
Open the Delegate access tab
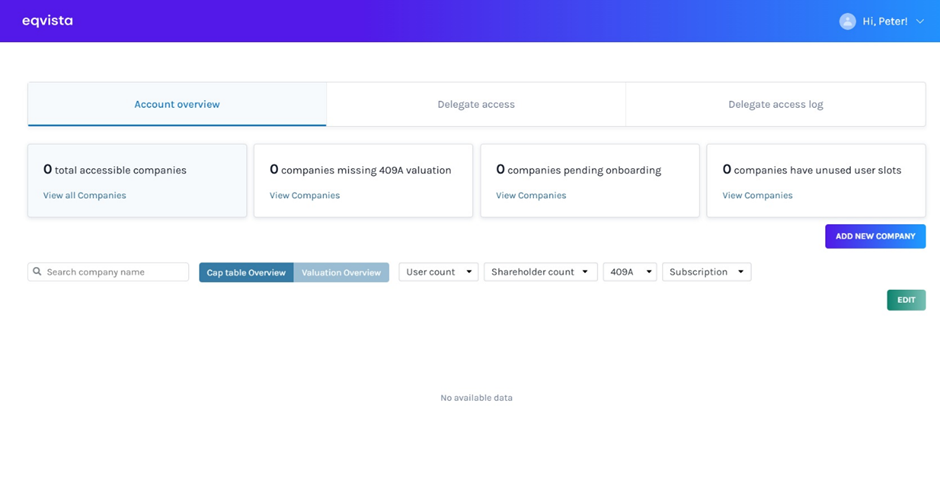pos(476,104)
